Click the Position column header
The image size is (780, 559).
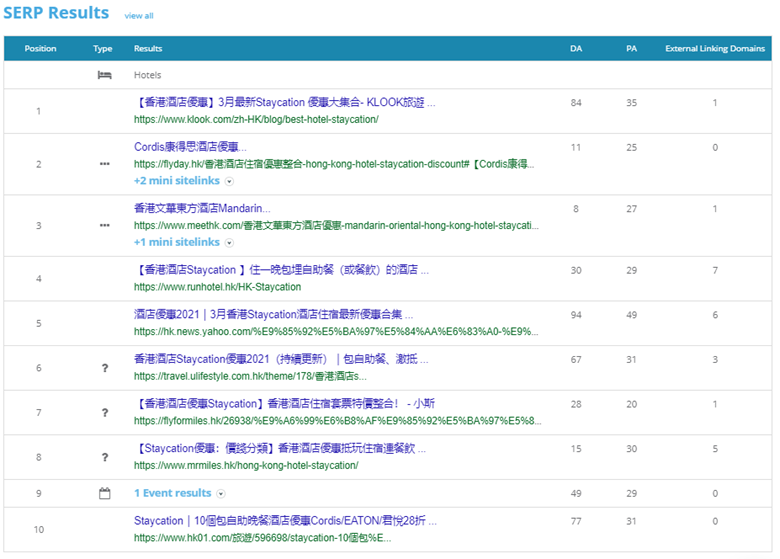40,49
